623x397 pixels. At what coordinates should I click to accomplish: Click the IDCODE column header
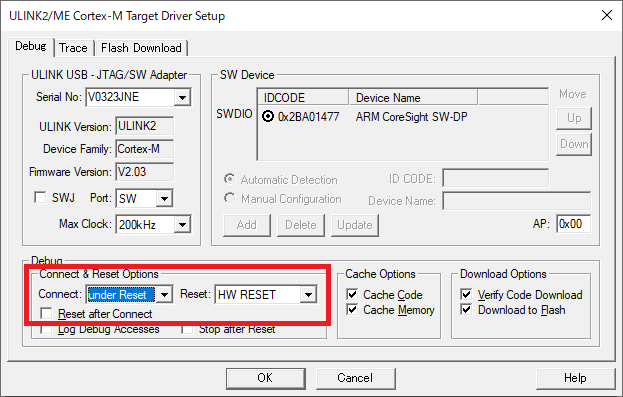[303, 97]
